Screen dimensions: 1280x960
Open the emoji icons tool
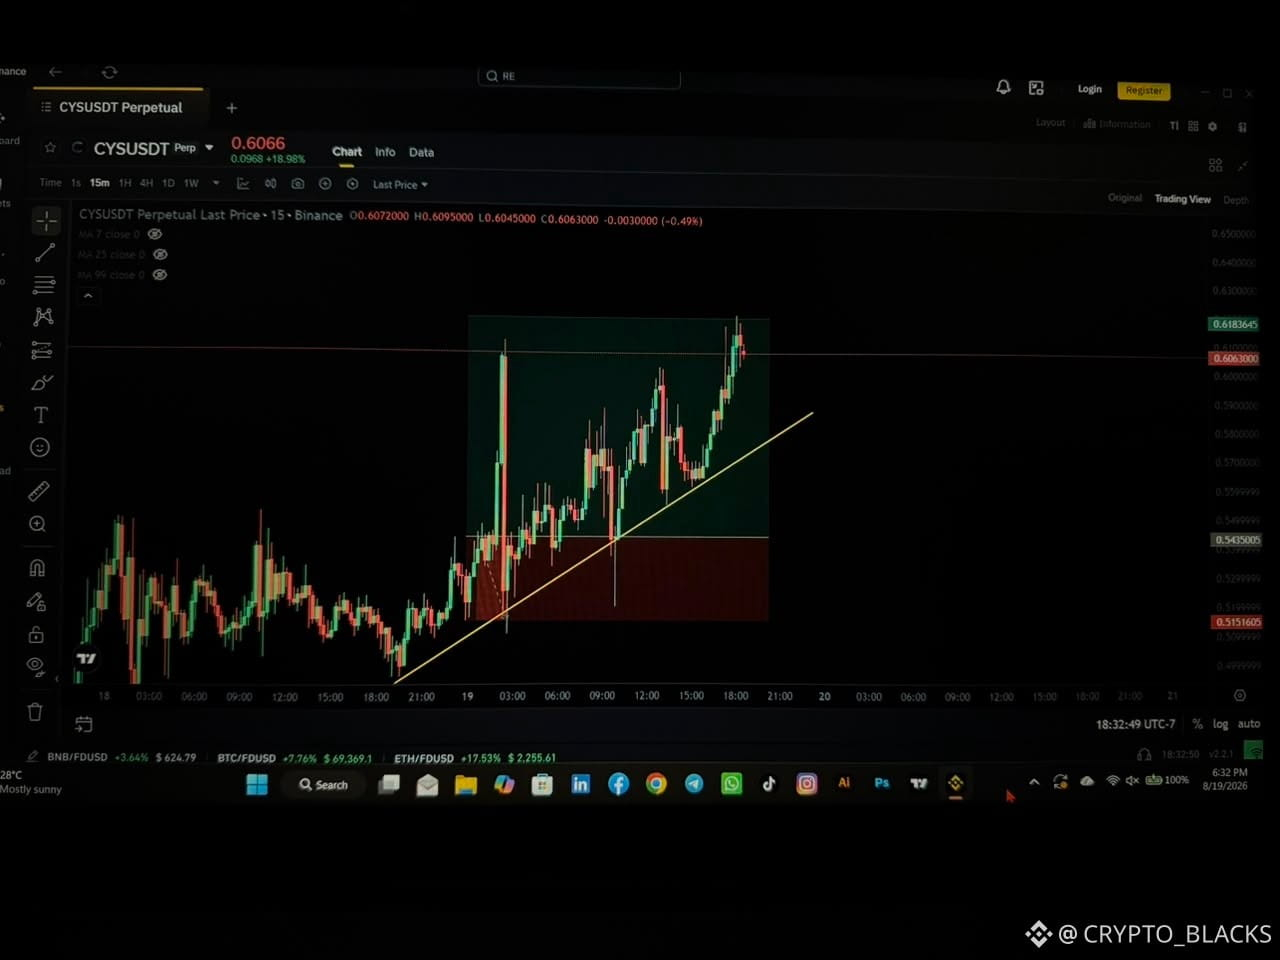tap(40, 448)
